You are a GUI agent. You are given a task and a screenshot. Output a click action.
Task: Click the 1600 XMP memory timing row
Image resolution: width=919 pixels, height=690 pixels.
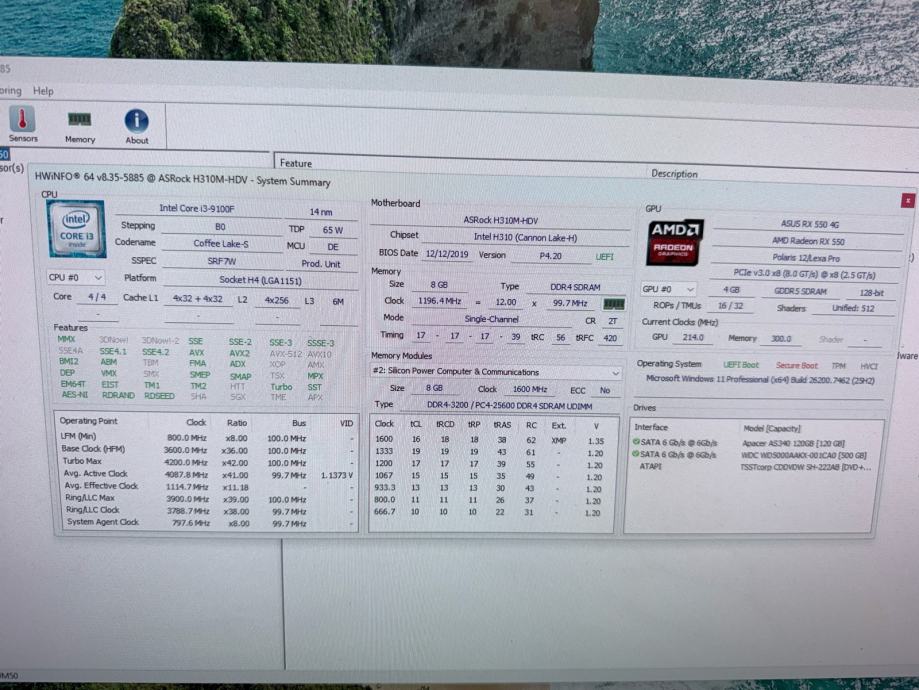click(x=490, y=440)
